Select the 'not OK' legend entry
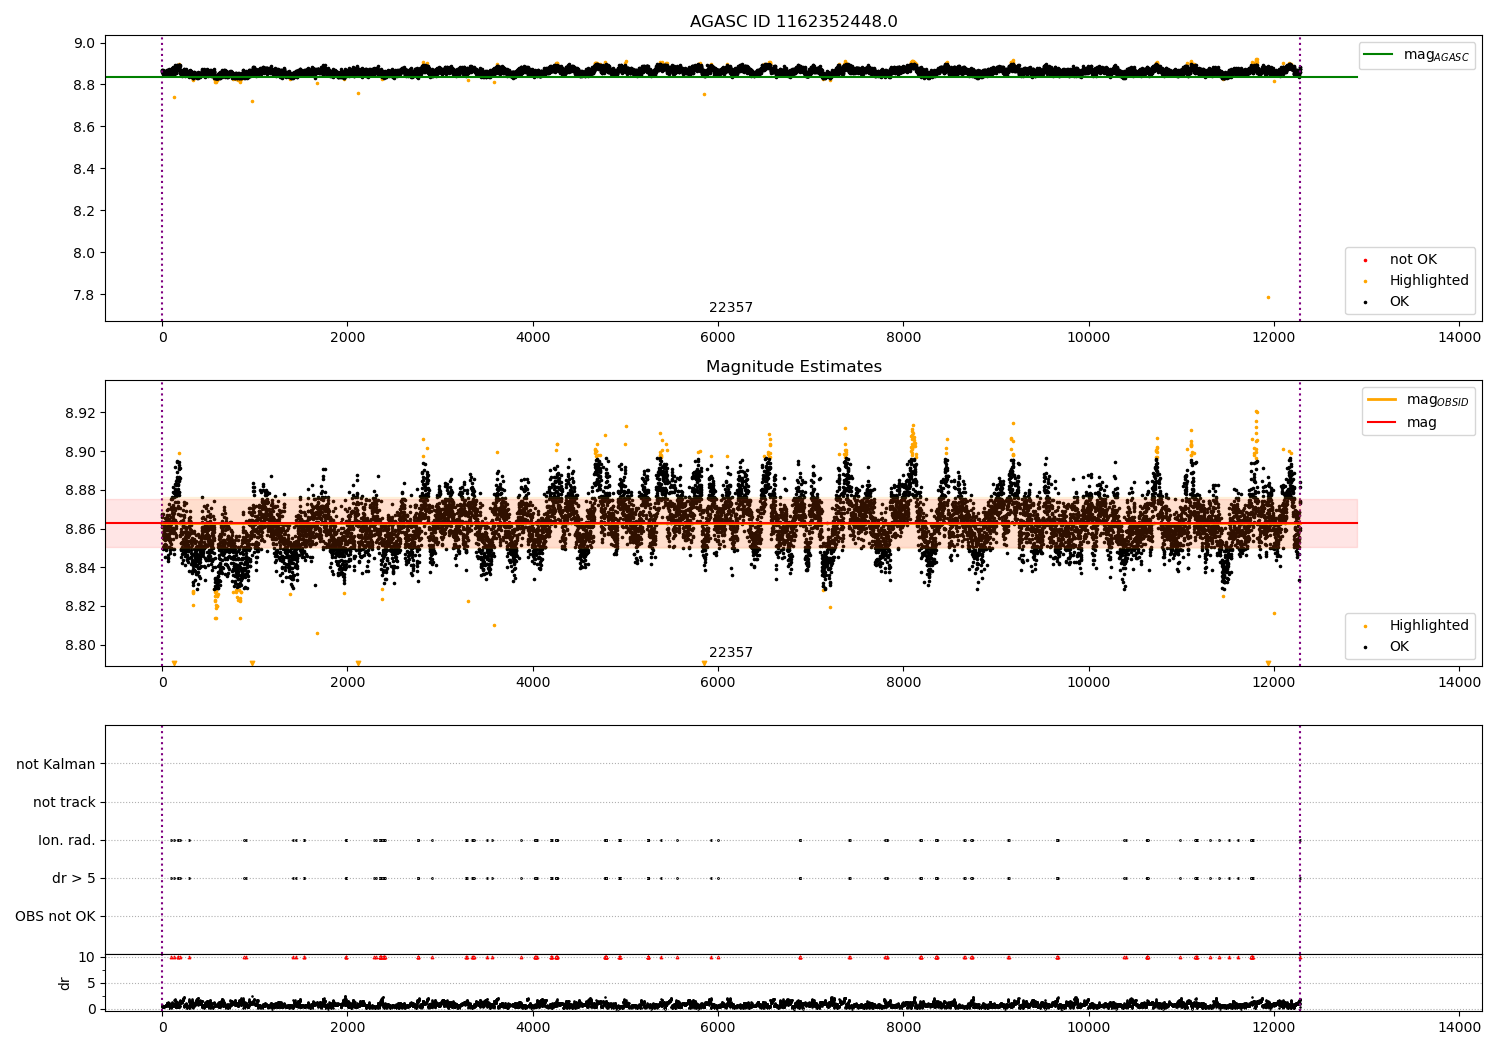1500x1050 pixels. (1413, 260)
